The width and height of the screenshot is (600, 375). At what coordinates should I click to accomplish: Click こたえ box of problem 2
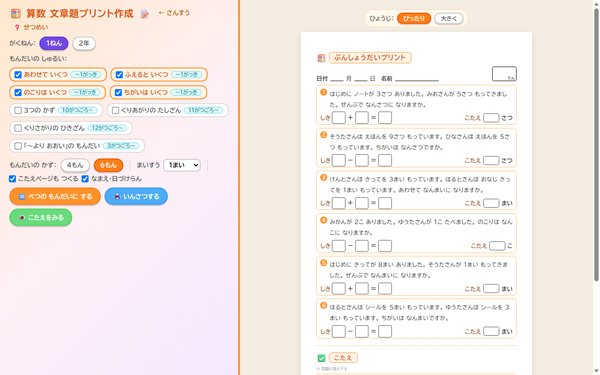(x=491, y=160)
